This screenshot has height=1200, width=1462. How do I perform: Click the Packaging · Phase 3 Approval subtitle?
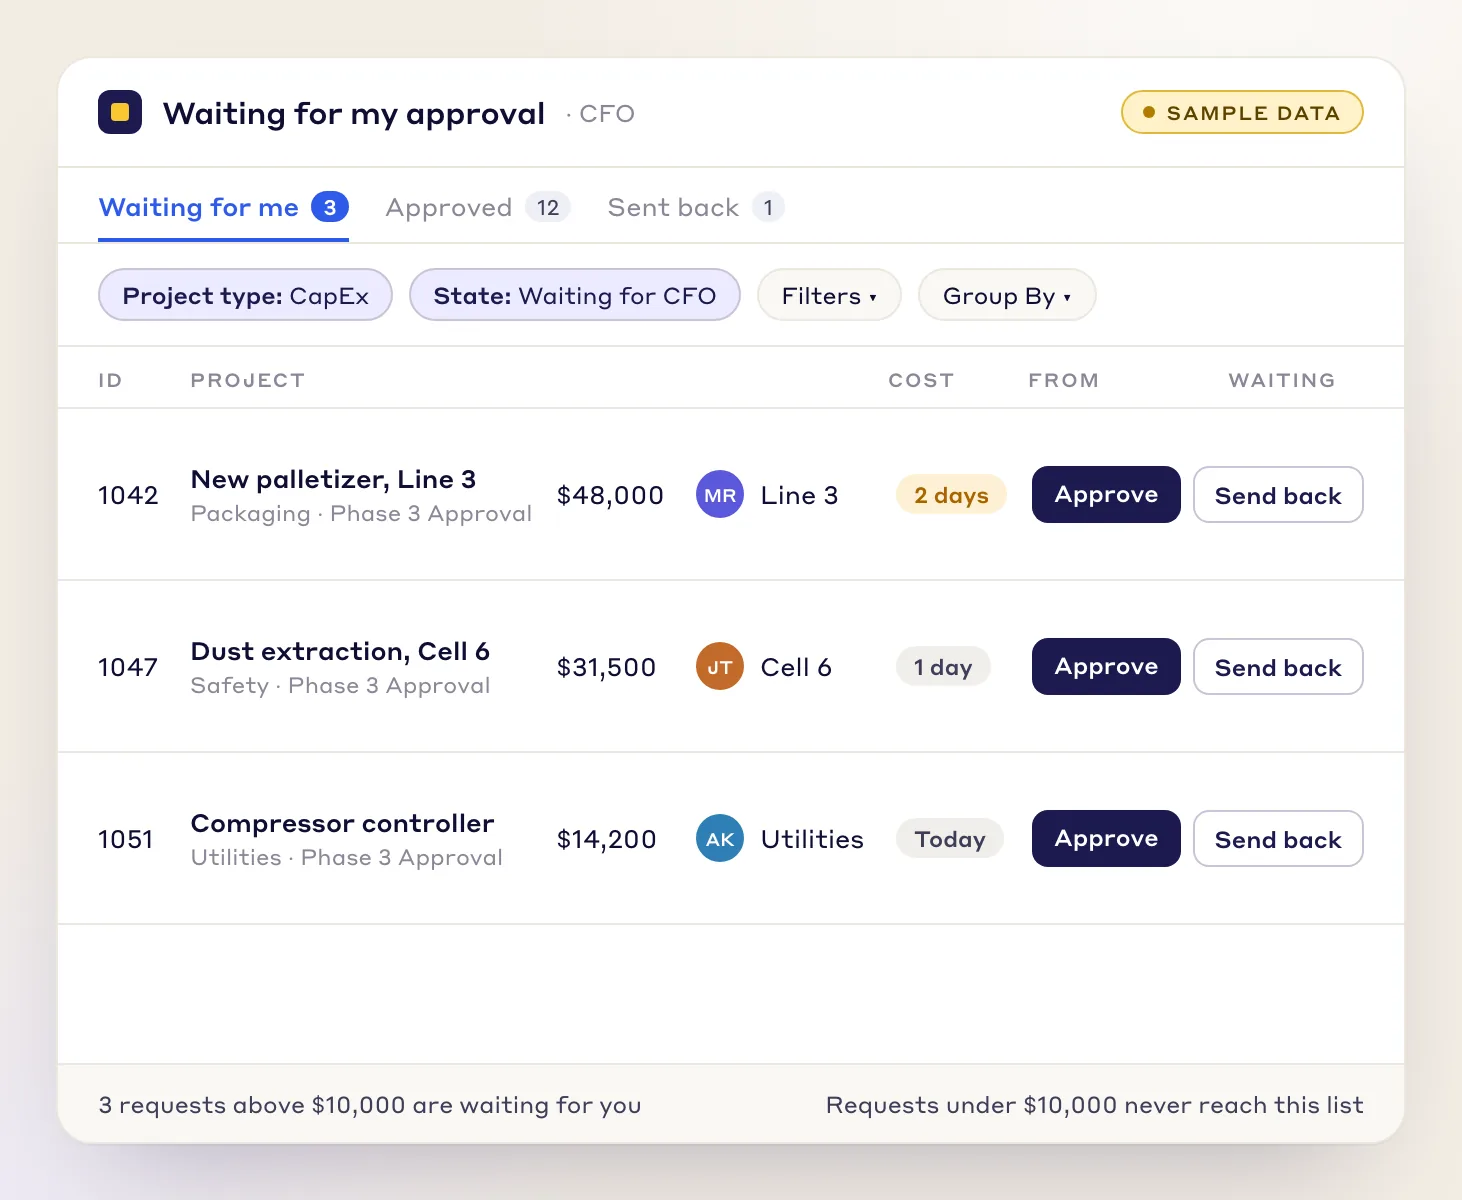coord(361,513)
